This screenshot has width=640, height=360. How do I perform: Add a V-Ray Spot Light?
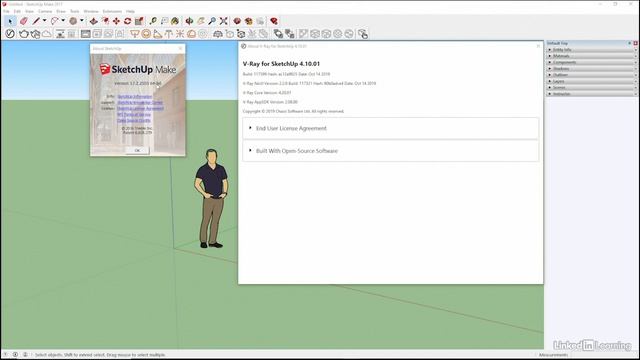point(157,34)
